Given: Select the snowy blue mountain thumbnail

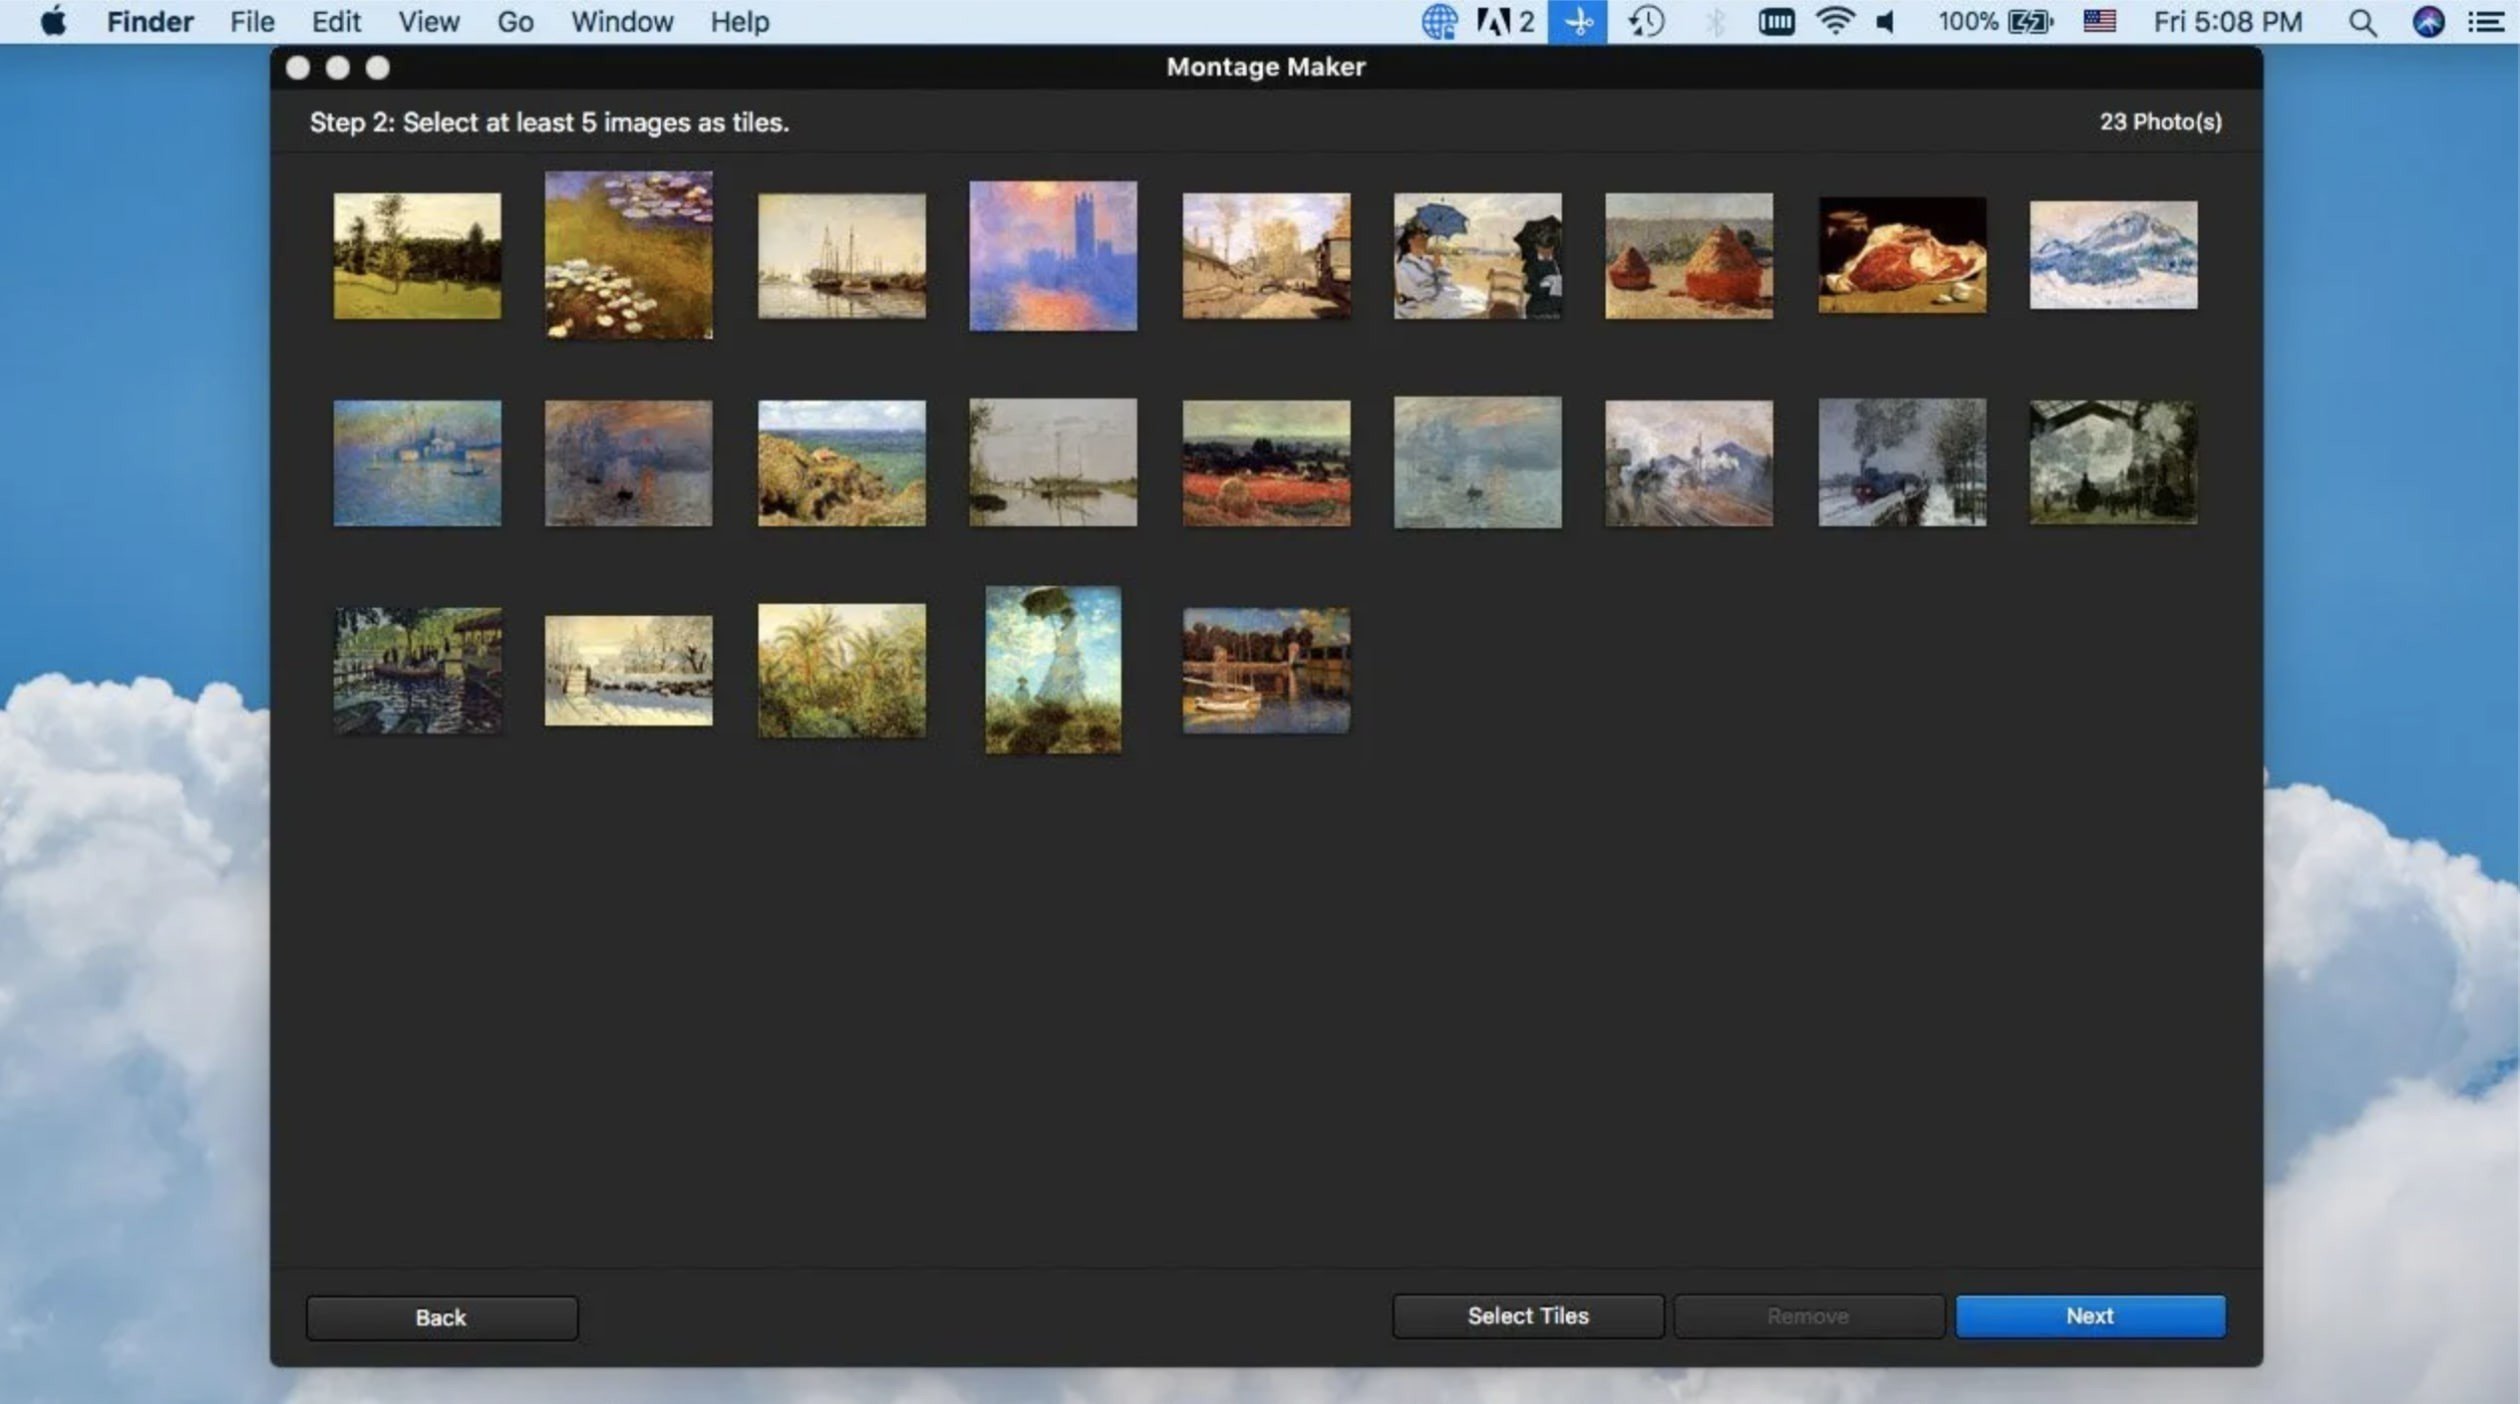Looking at the screenshot, I should coord(2112,255).
